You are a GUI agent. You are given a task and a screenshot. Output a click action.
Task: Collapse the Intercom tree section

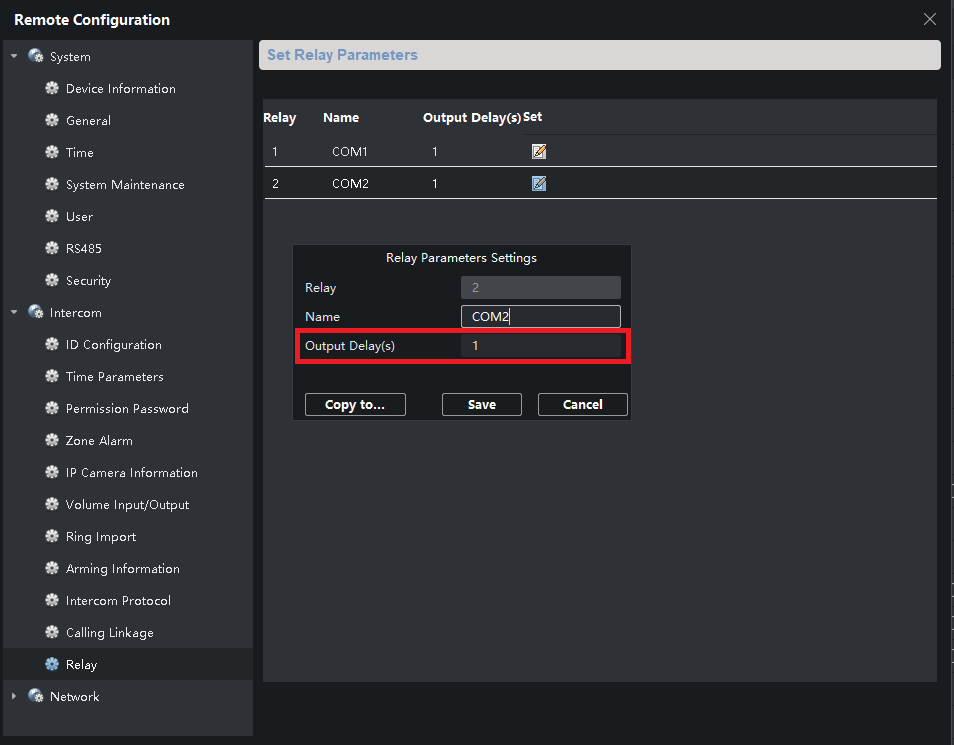click(14, 313)
